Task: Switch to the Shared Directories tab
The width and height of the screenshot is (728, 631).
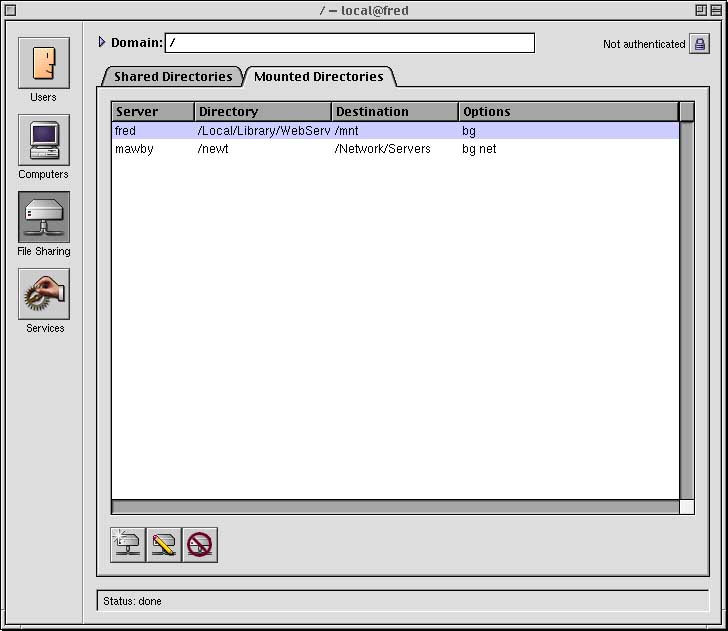Action: click(173, 77)
